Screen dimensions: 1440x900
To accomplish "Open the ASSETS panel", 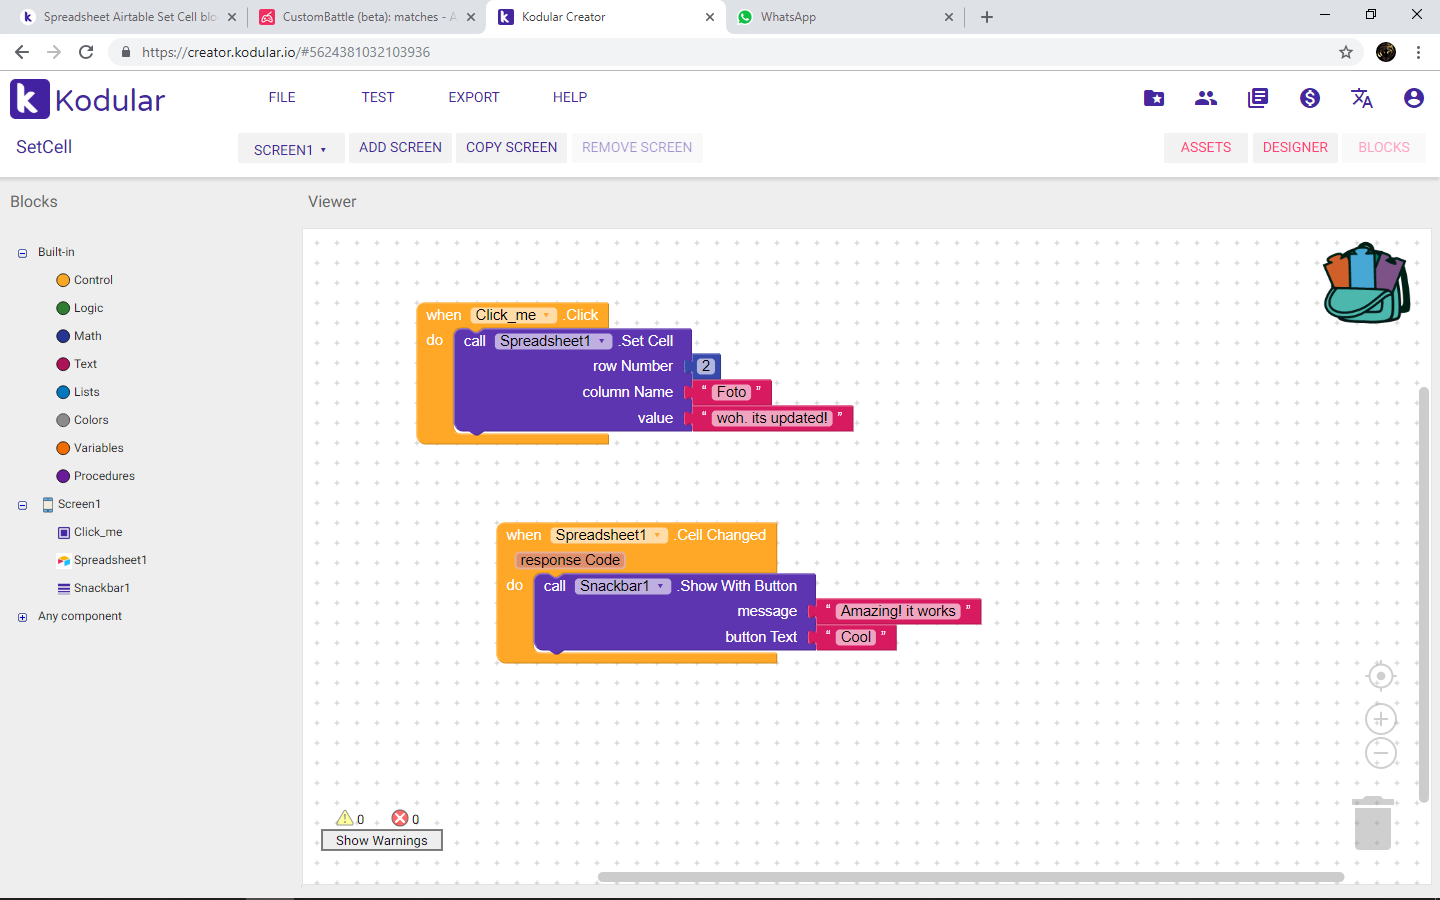I will pos(1206,148).
